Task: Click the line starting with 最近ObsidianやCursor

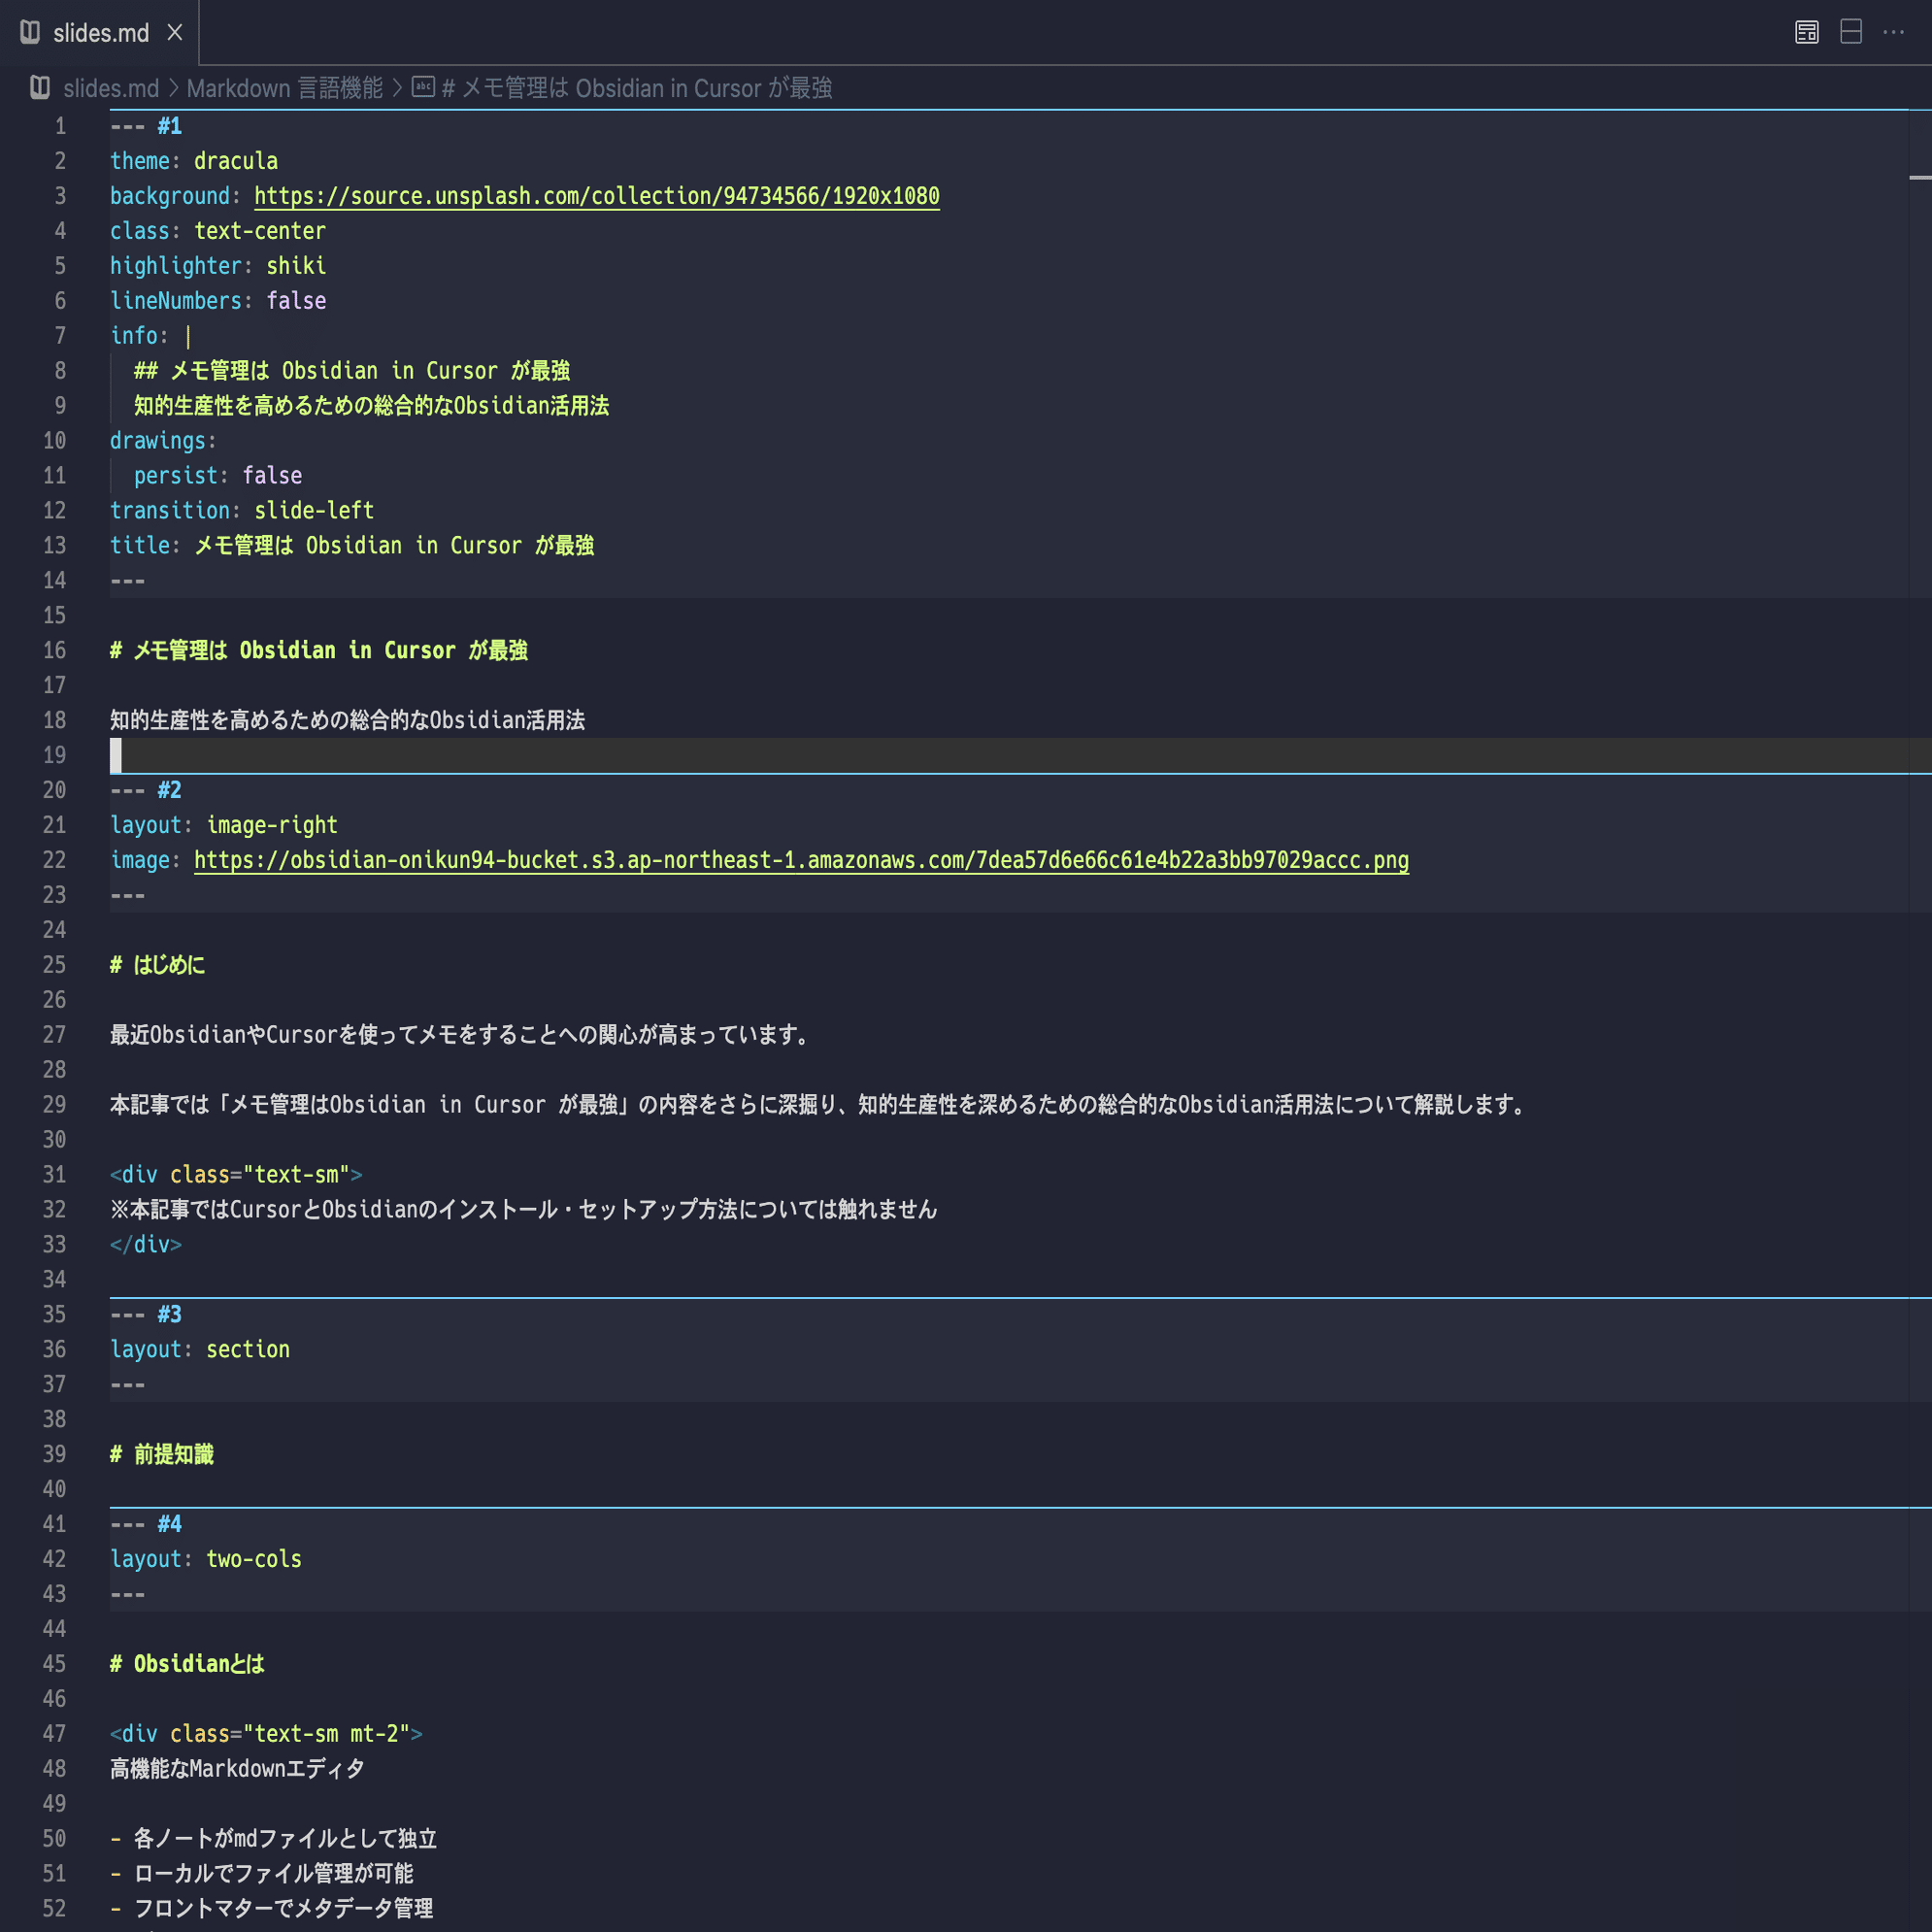Action: [x=460, y=1035]
